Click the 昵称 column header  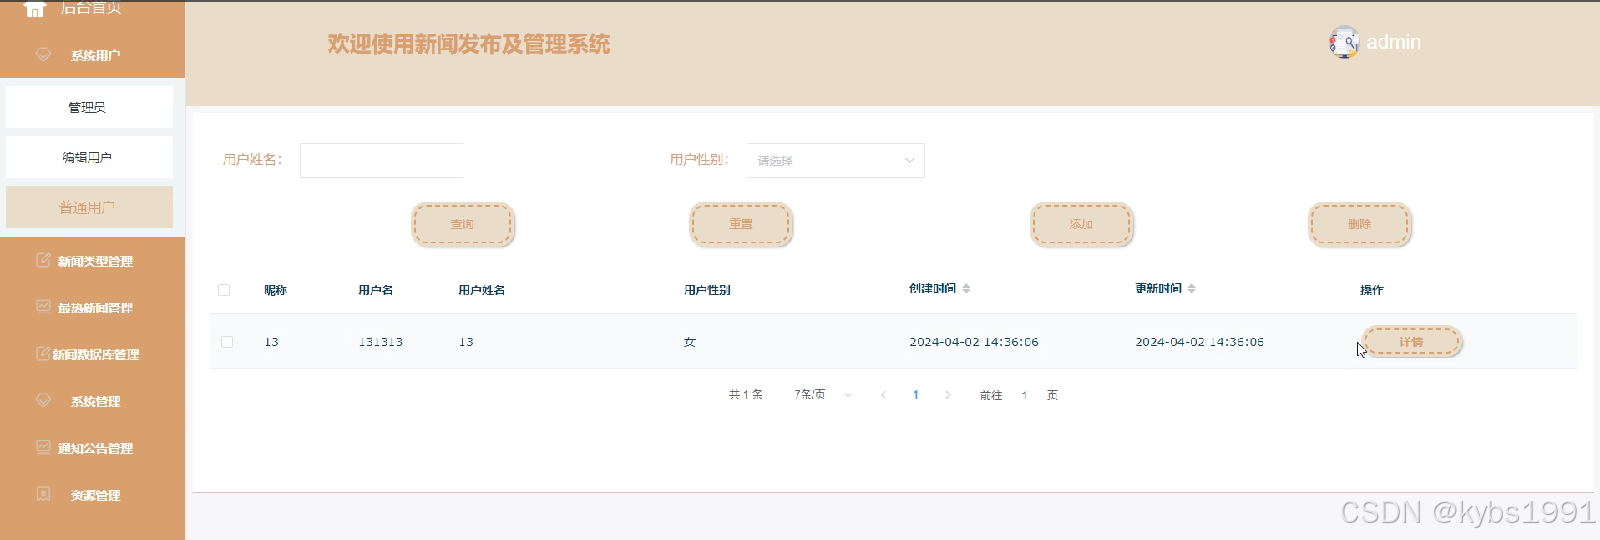275,290
